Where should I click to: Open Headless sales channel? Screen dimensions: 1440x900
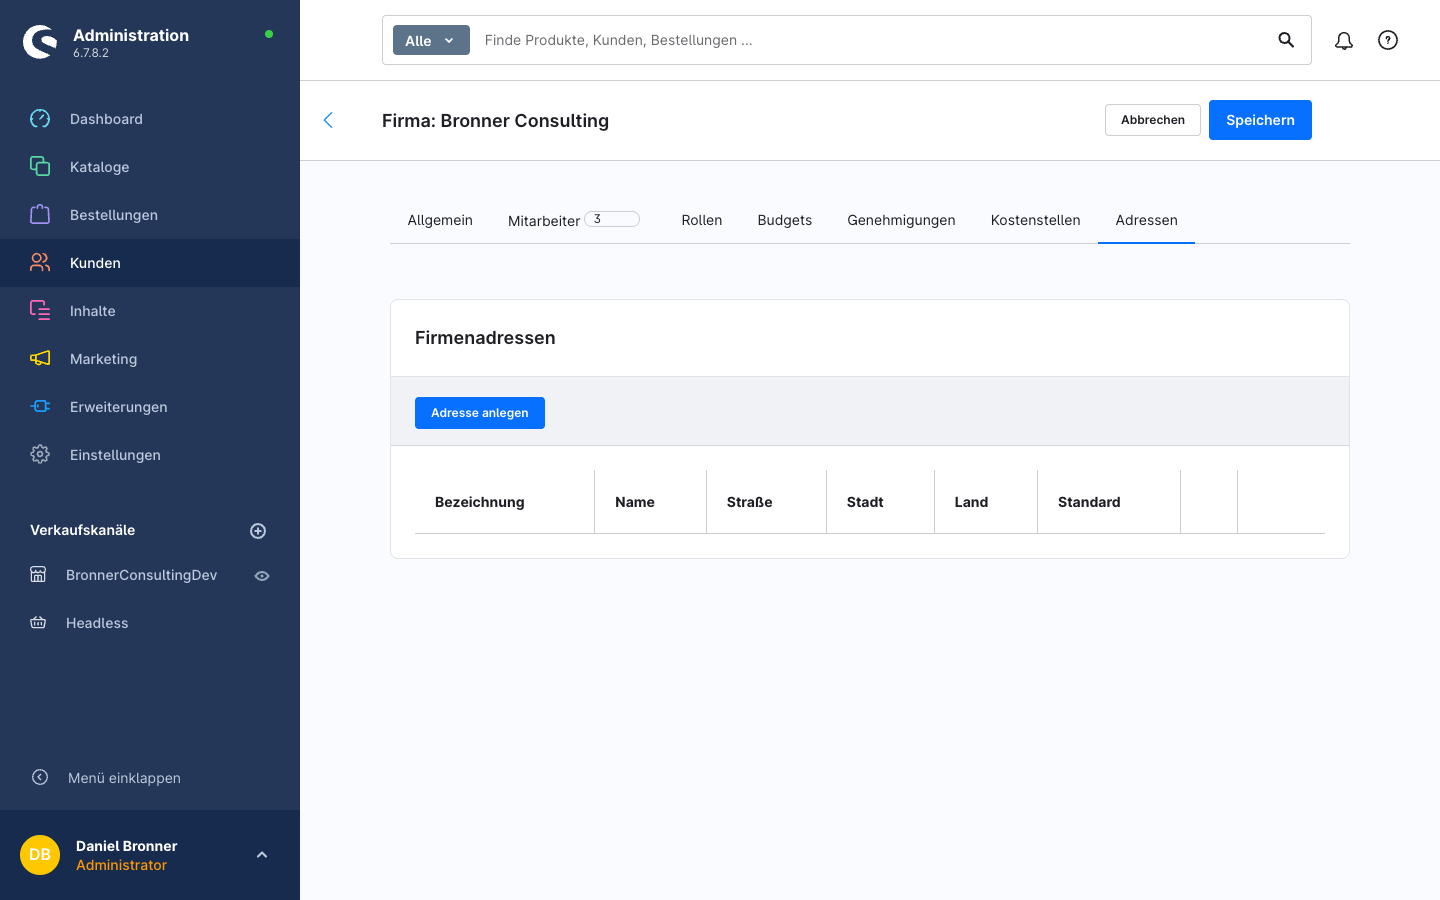point(97,623)
